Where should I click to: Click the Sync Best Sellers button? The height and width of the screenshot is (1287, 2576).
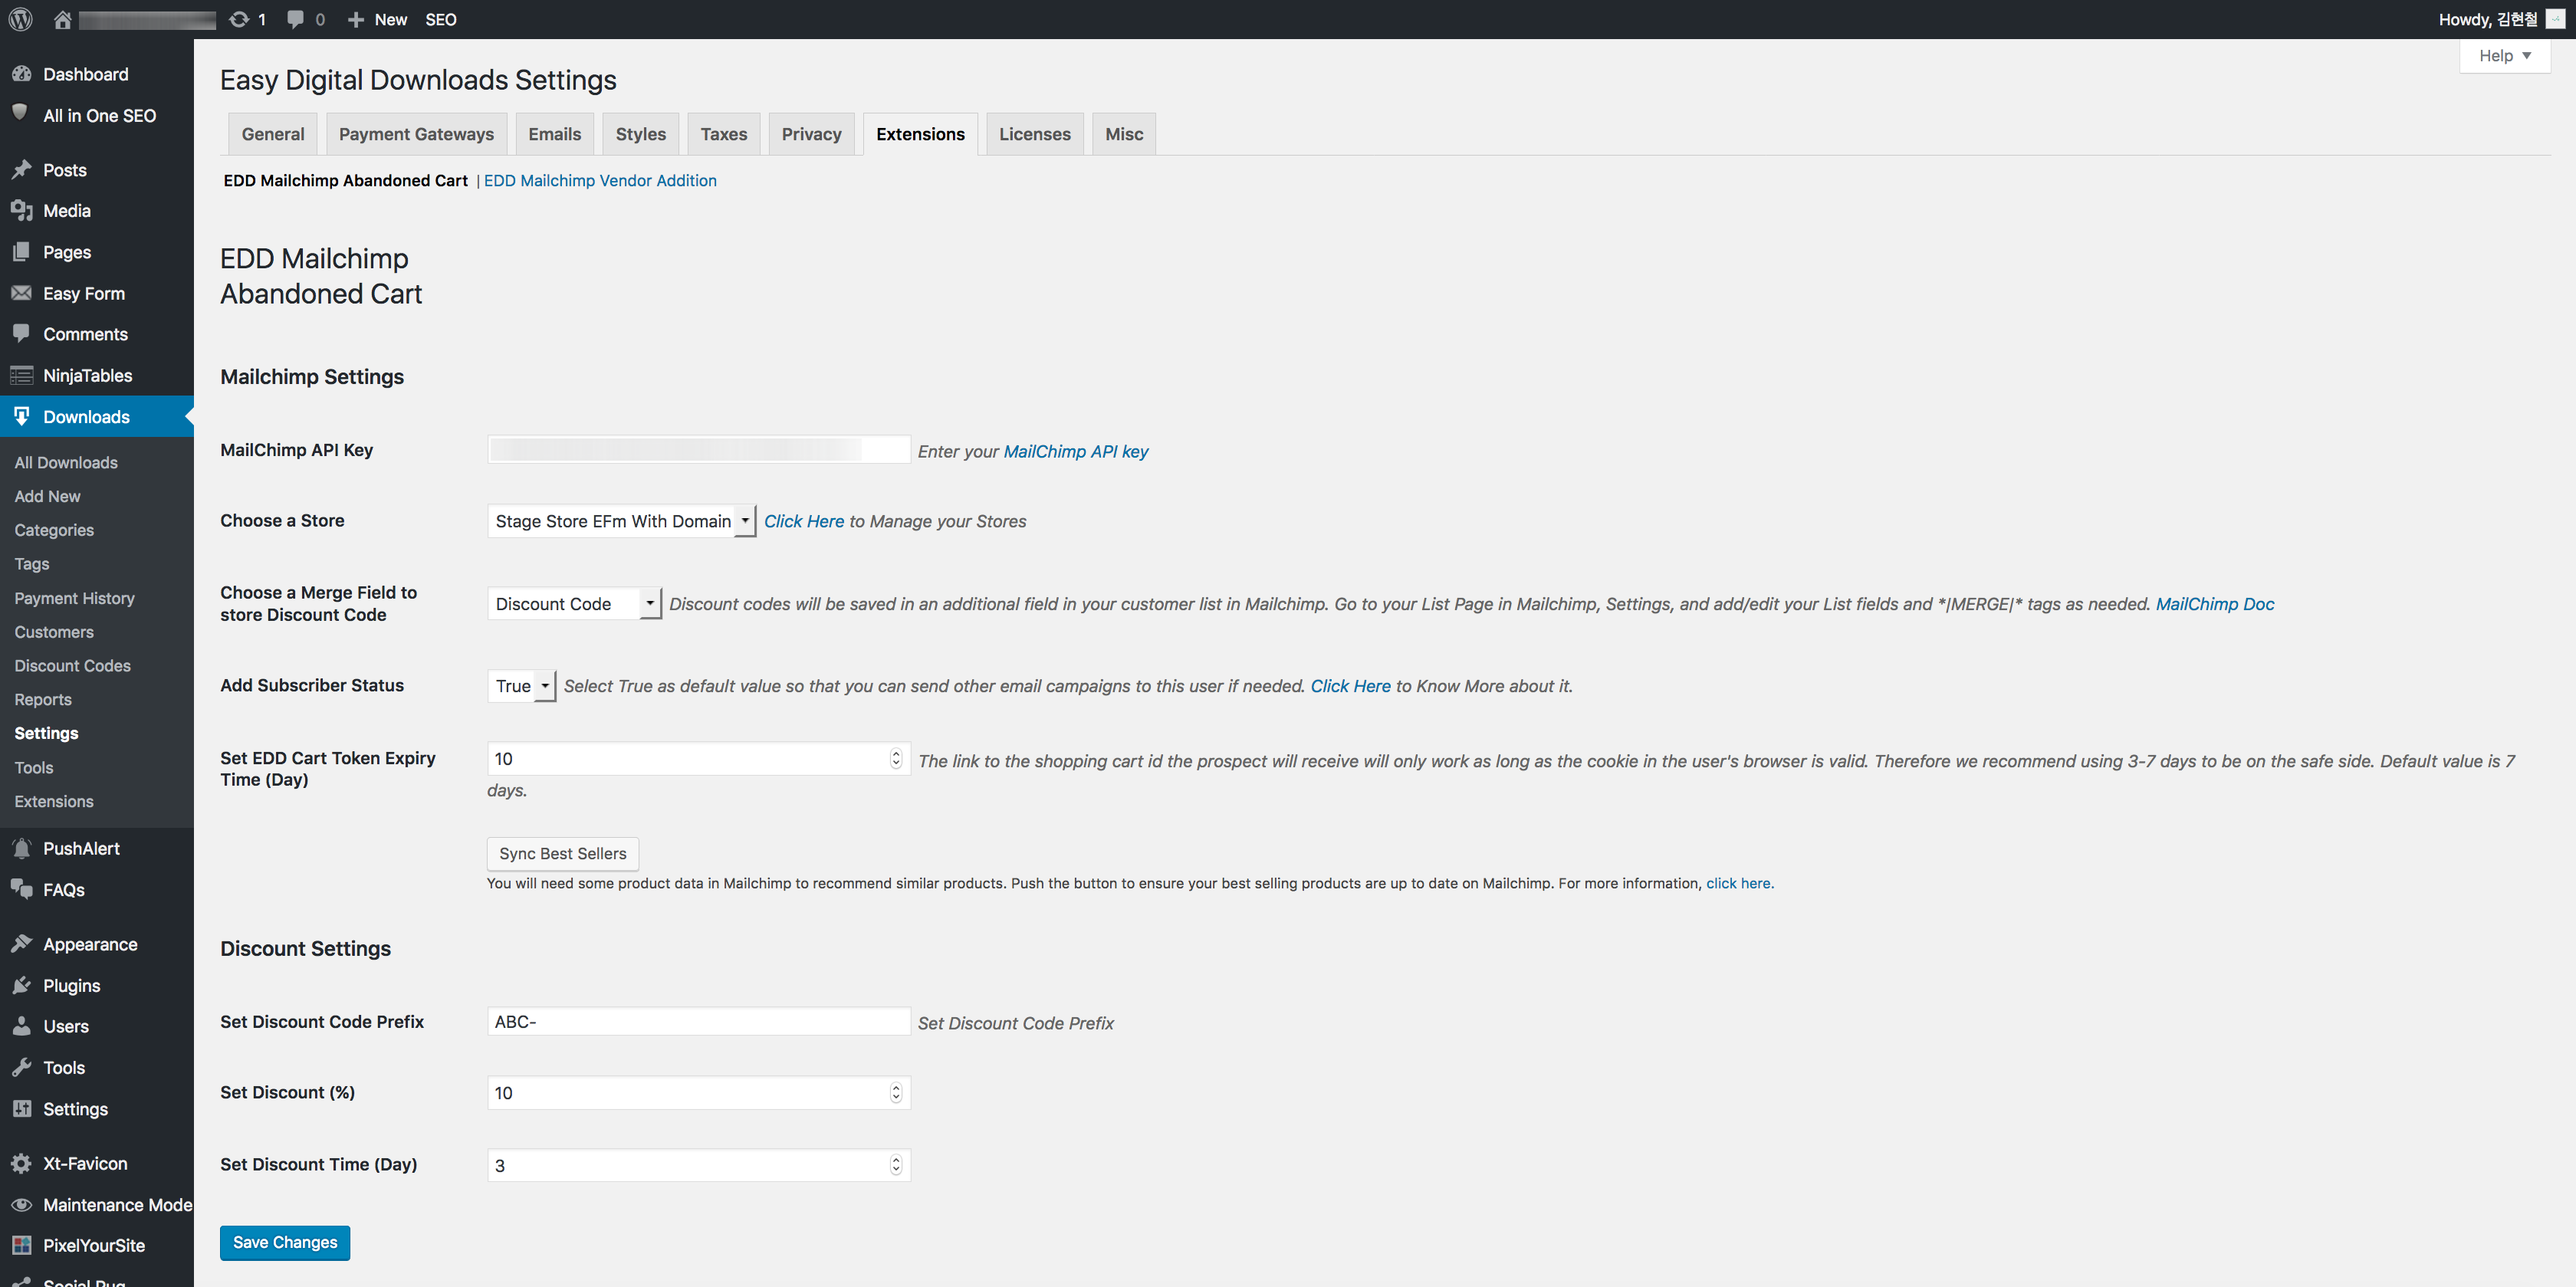pos(563,854)
